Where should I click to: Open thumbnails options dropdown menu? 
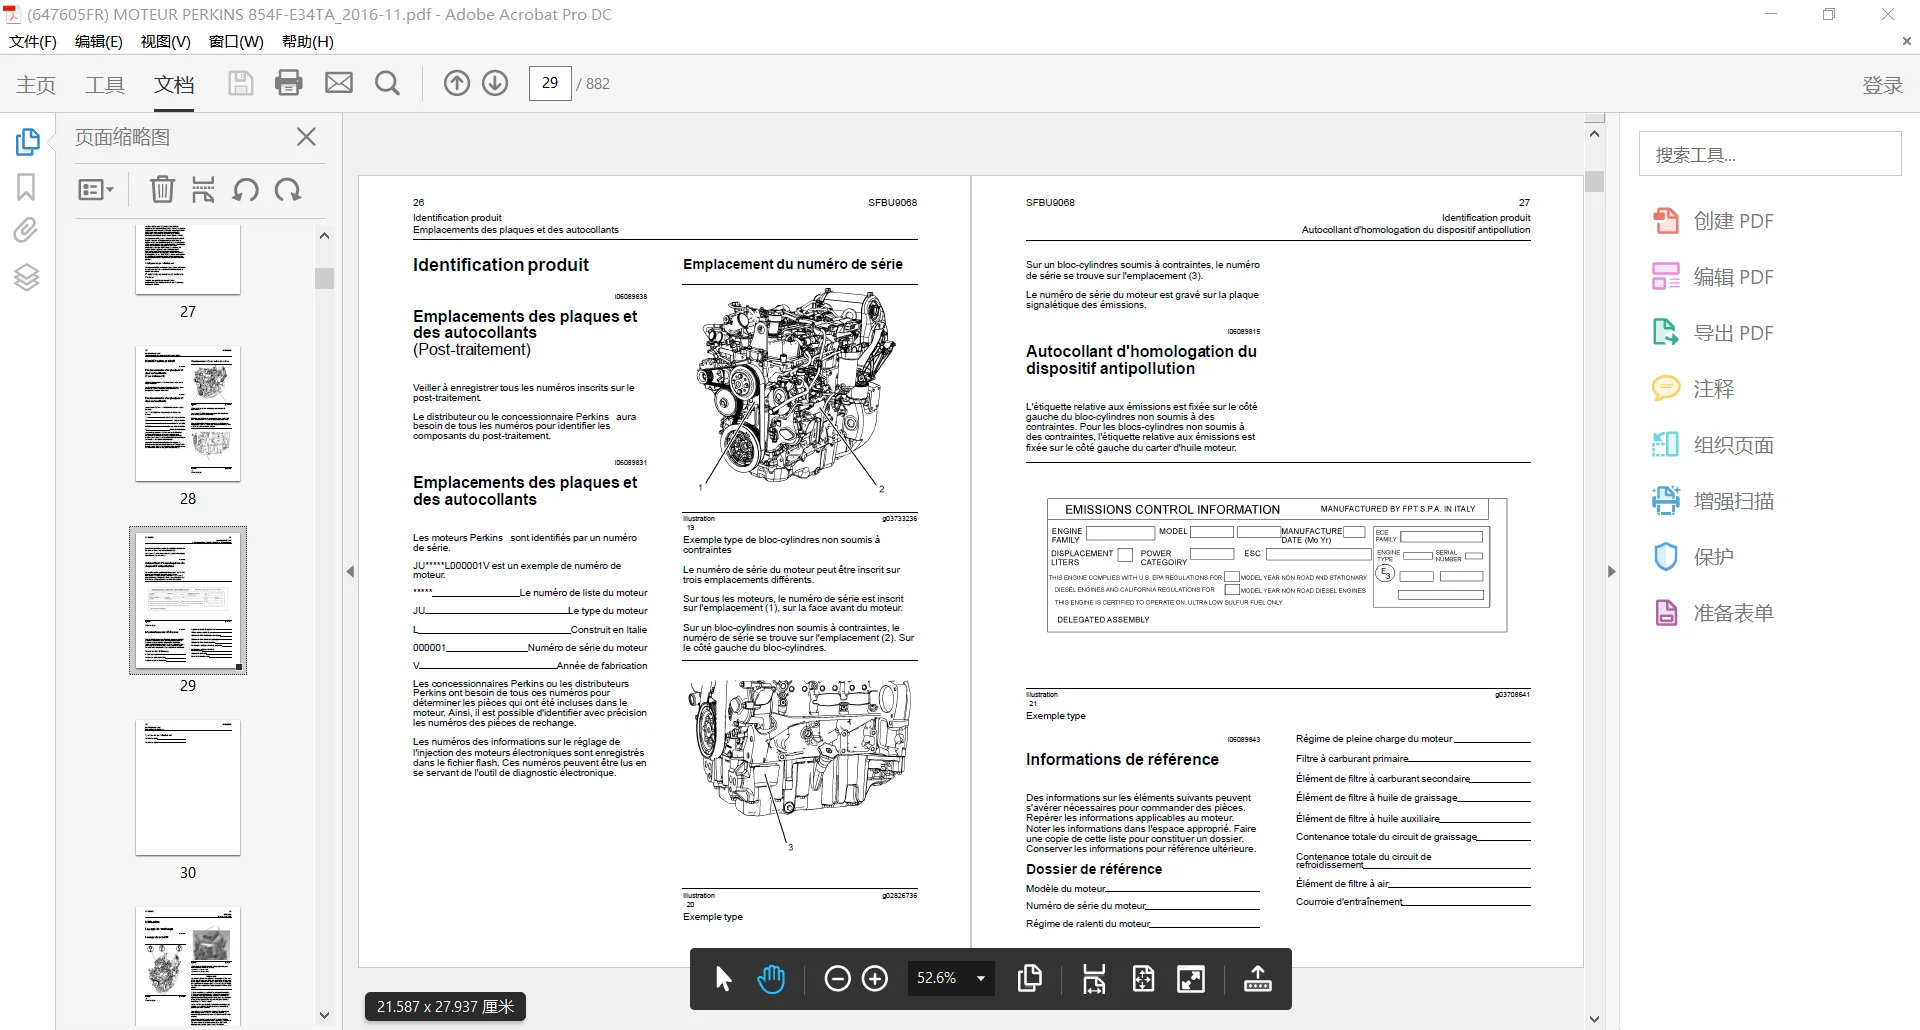96,189
